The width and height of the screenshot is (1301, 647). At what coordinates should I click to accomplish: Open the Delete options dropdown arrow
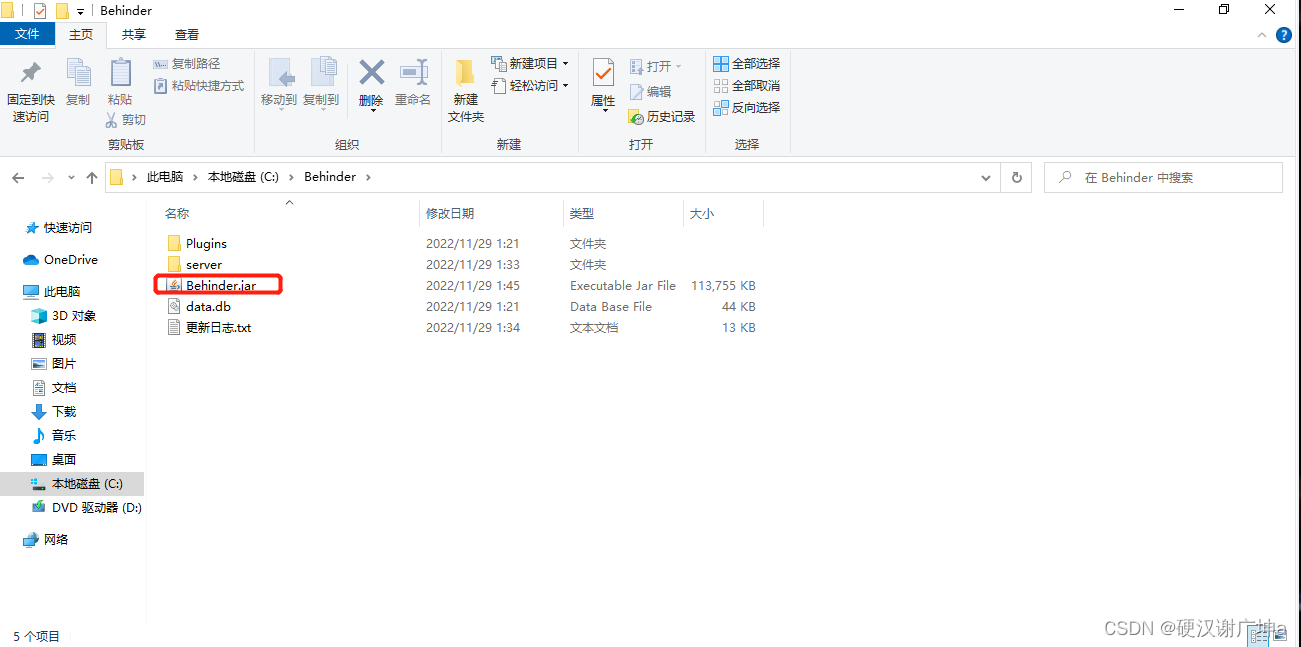(372, 110)
